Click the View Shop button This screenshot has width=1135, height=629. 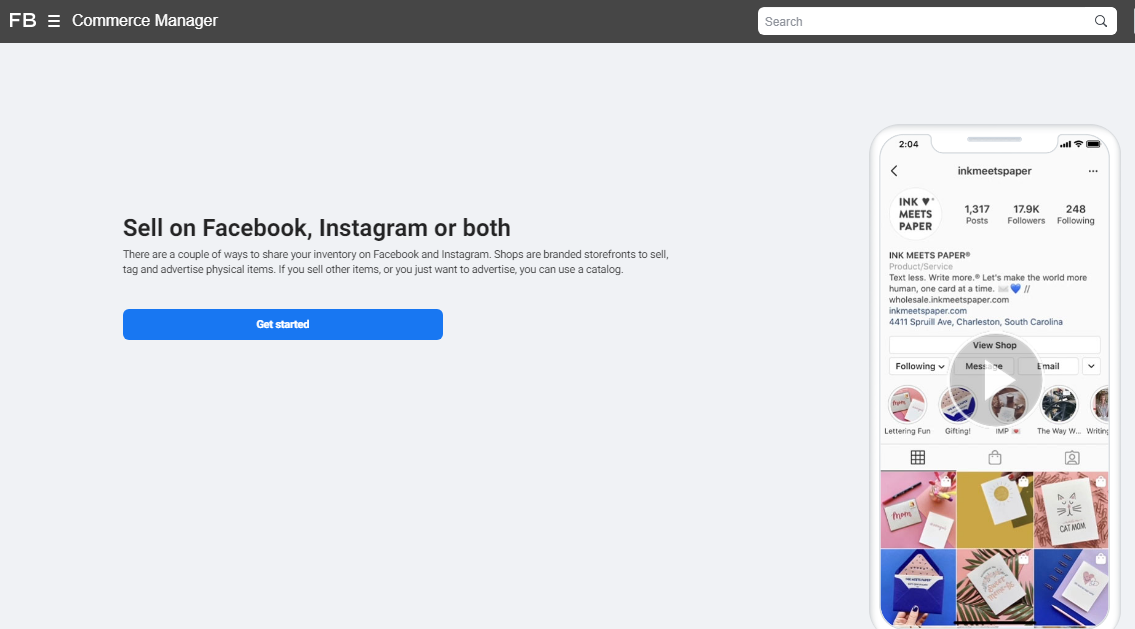994,345
